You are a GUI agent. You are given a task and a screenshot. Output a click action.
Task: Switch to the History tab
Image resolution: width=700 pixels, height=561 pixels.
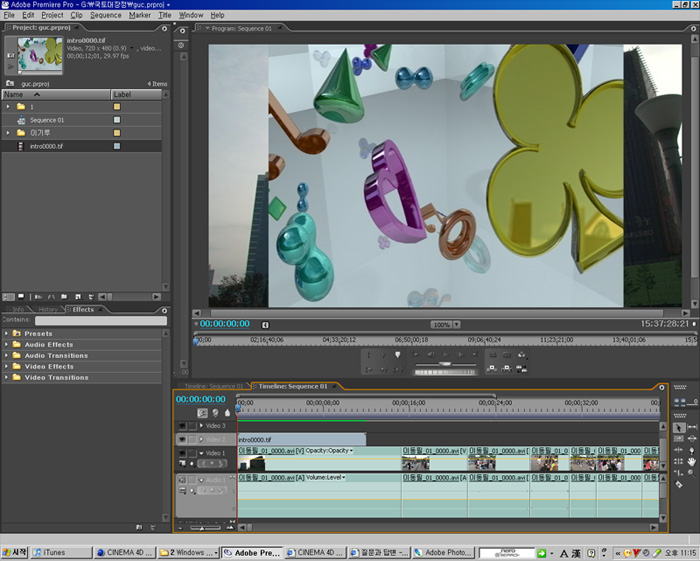[x=48, y=309]
